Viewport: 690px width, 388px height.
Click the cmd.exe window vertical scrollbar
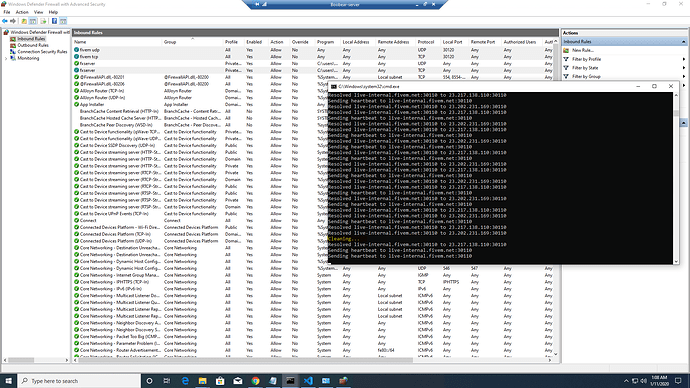676,178
